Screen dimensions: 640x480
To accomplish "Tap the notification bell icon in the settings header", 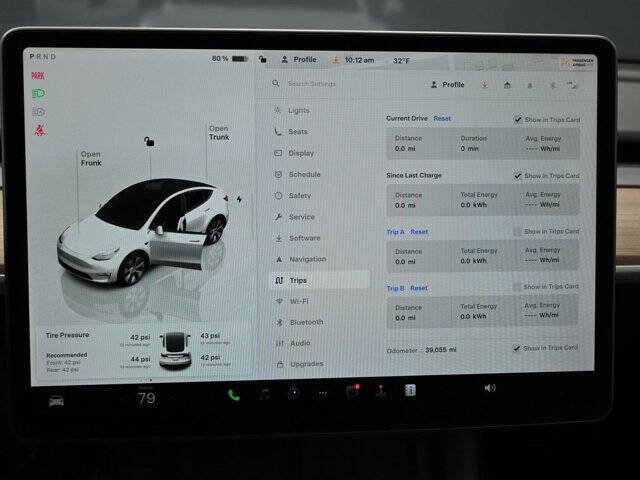I will click(x=530, y=85).
